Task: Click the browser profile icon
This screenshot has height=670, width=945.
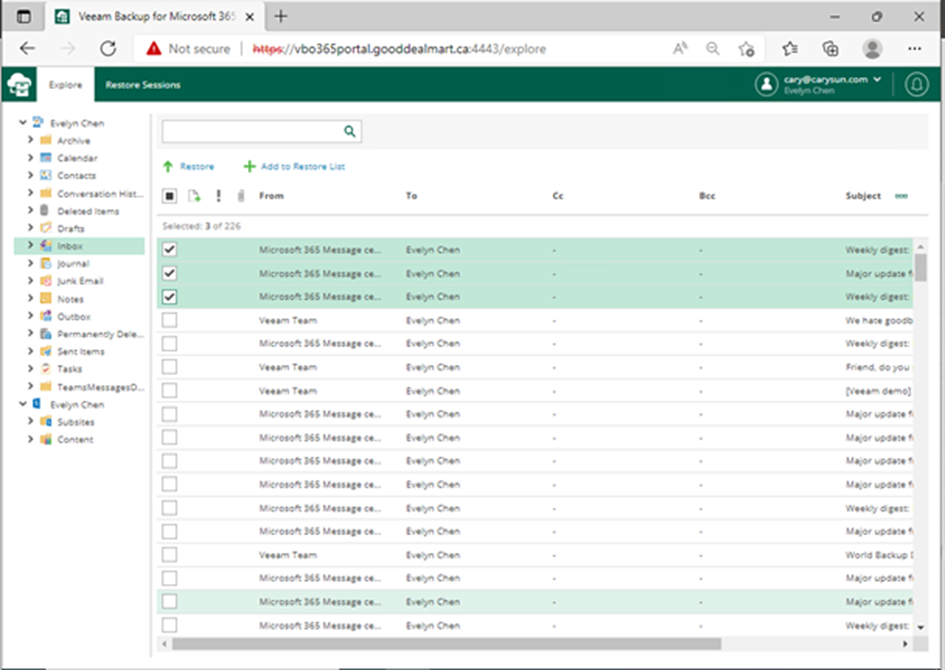Action: [872, 49]
